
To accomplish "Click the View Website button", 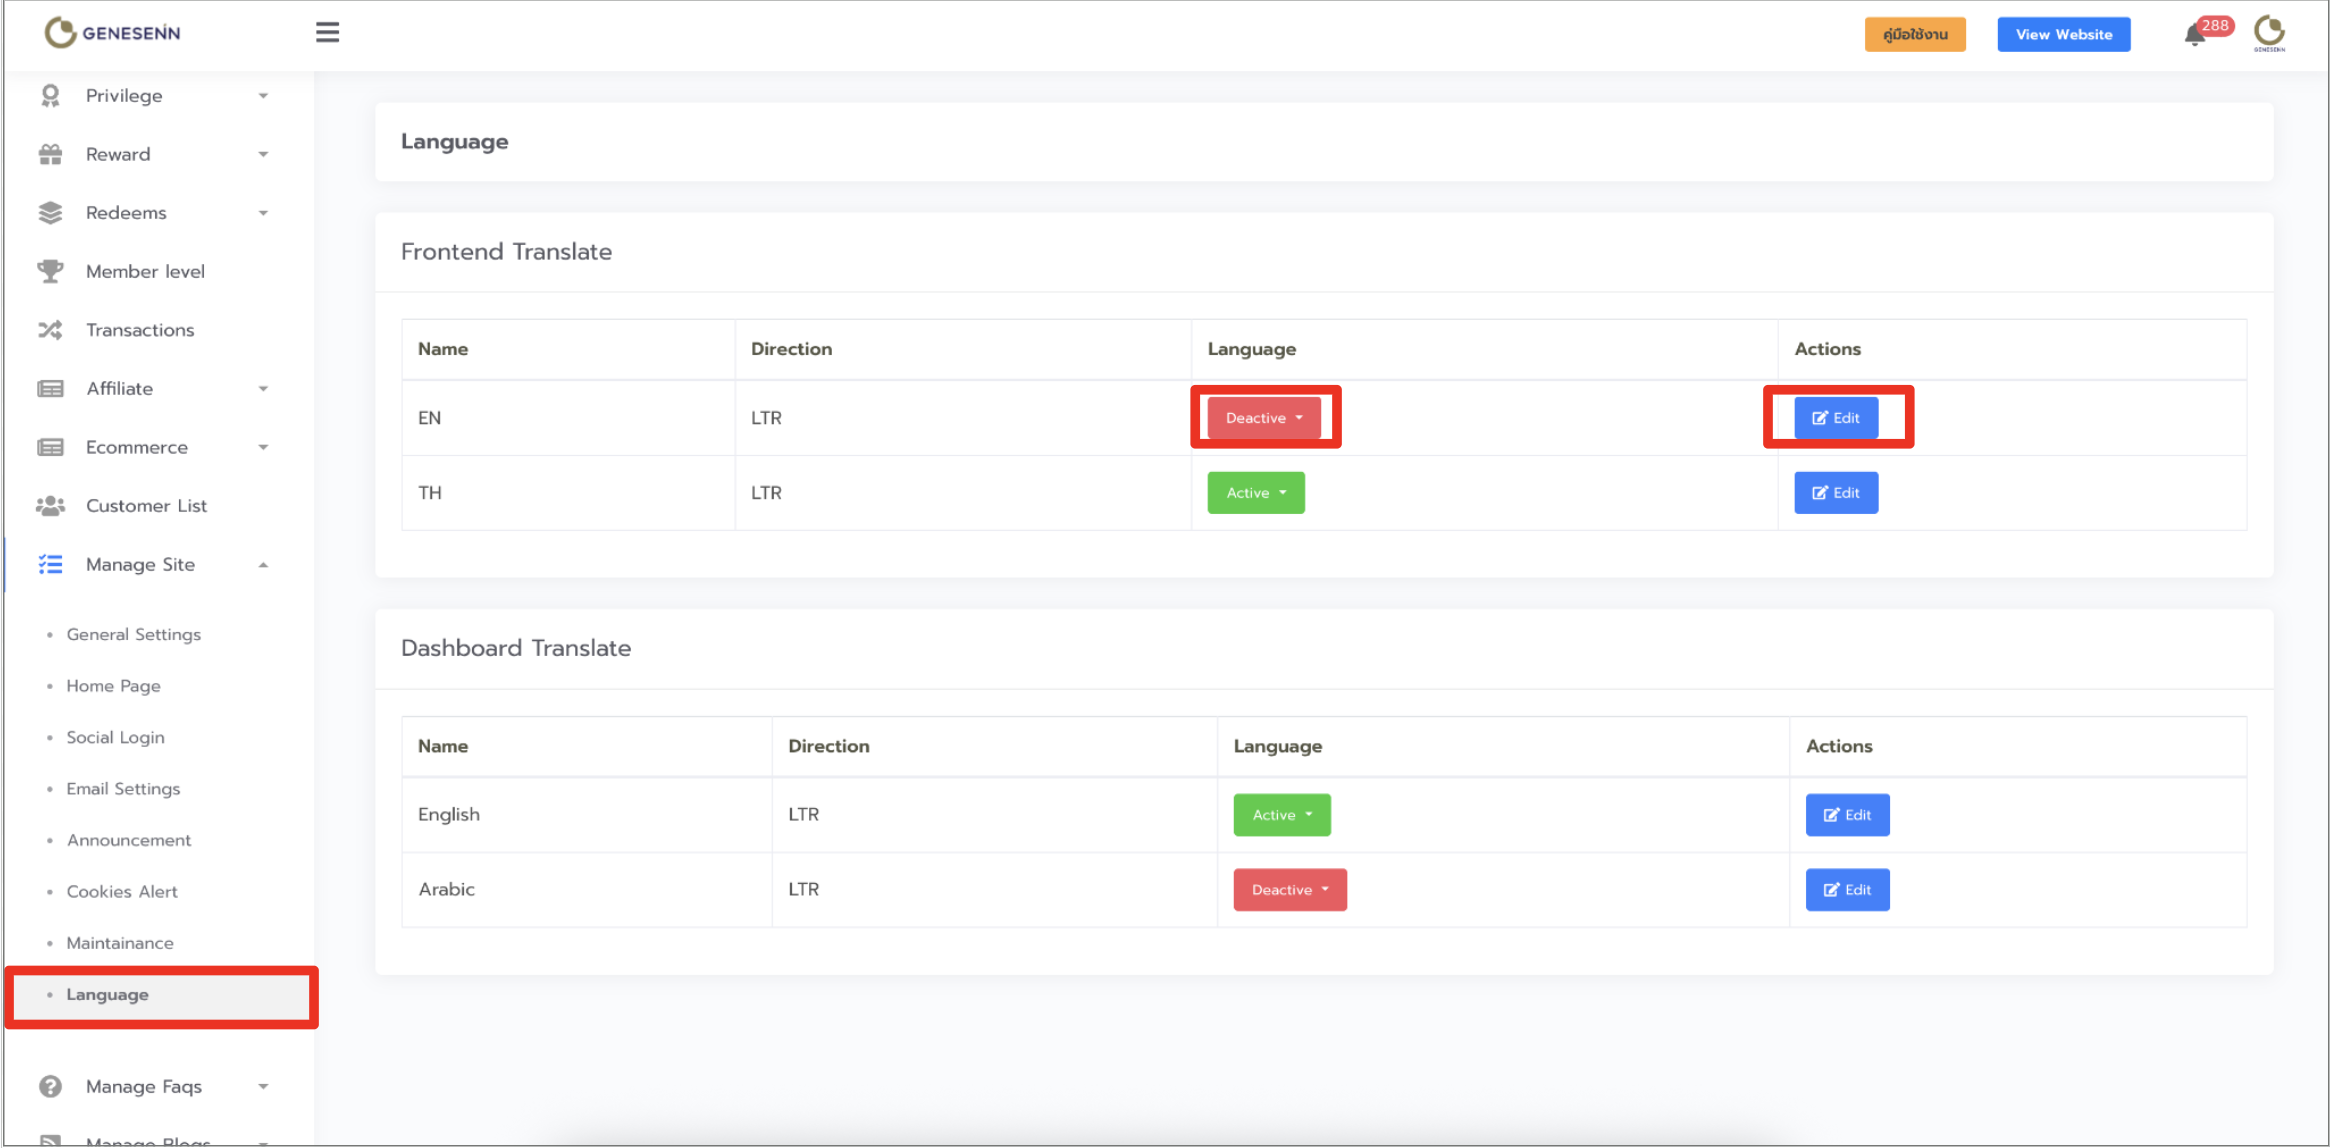I will (x=2063, y=34).
